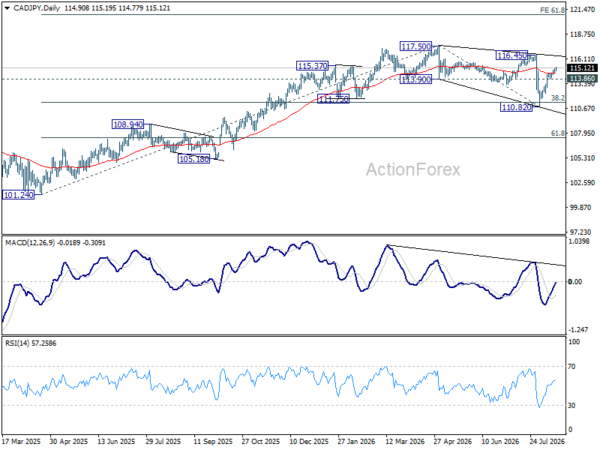Click the 17 Mar 2025 date marker
This screenshot has height=450, width=600.
(x=21, y=441)
